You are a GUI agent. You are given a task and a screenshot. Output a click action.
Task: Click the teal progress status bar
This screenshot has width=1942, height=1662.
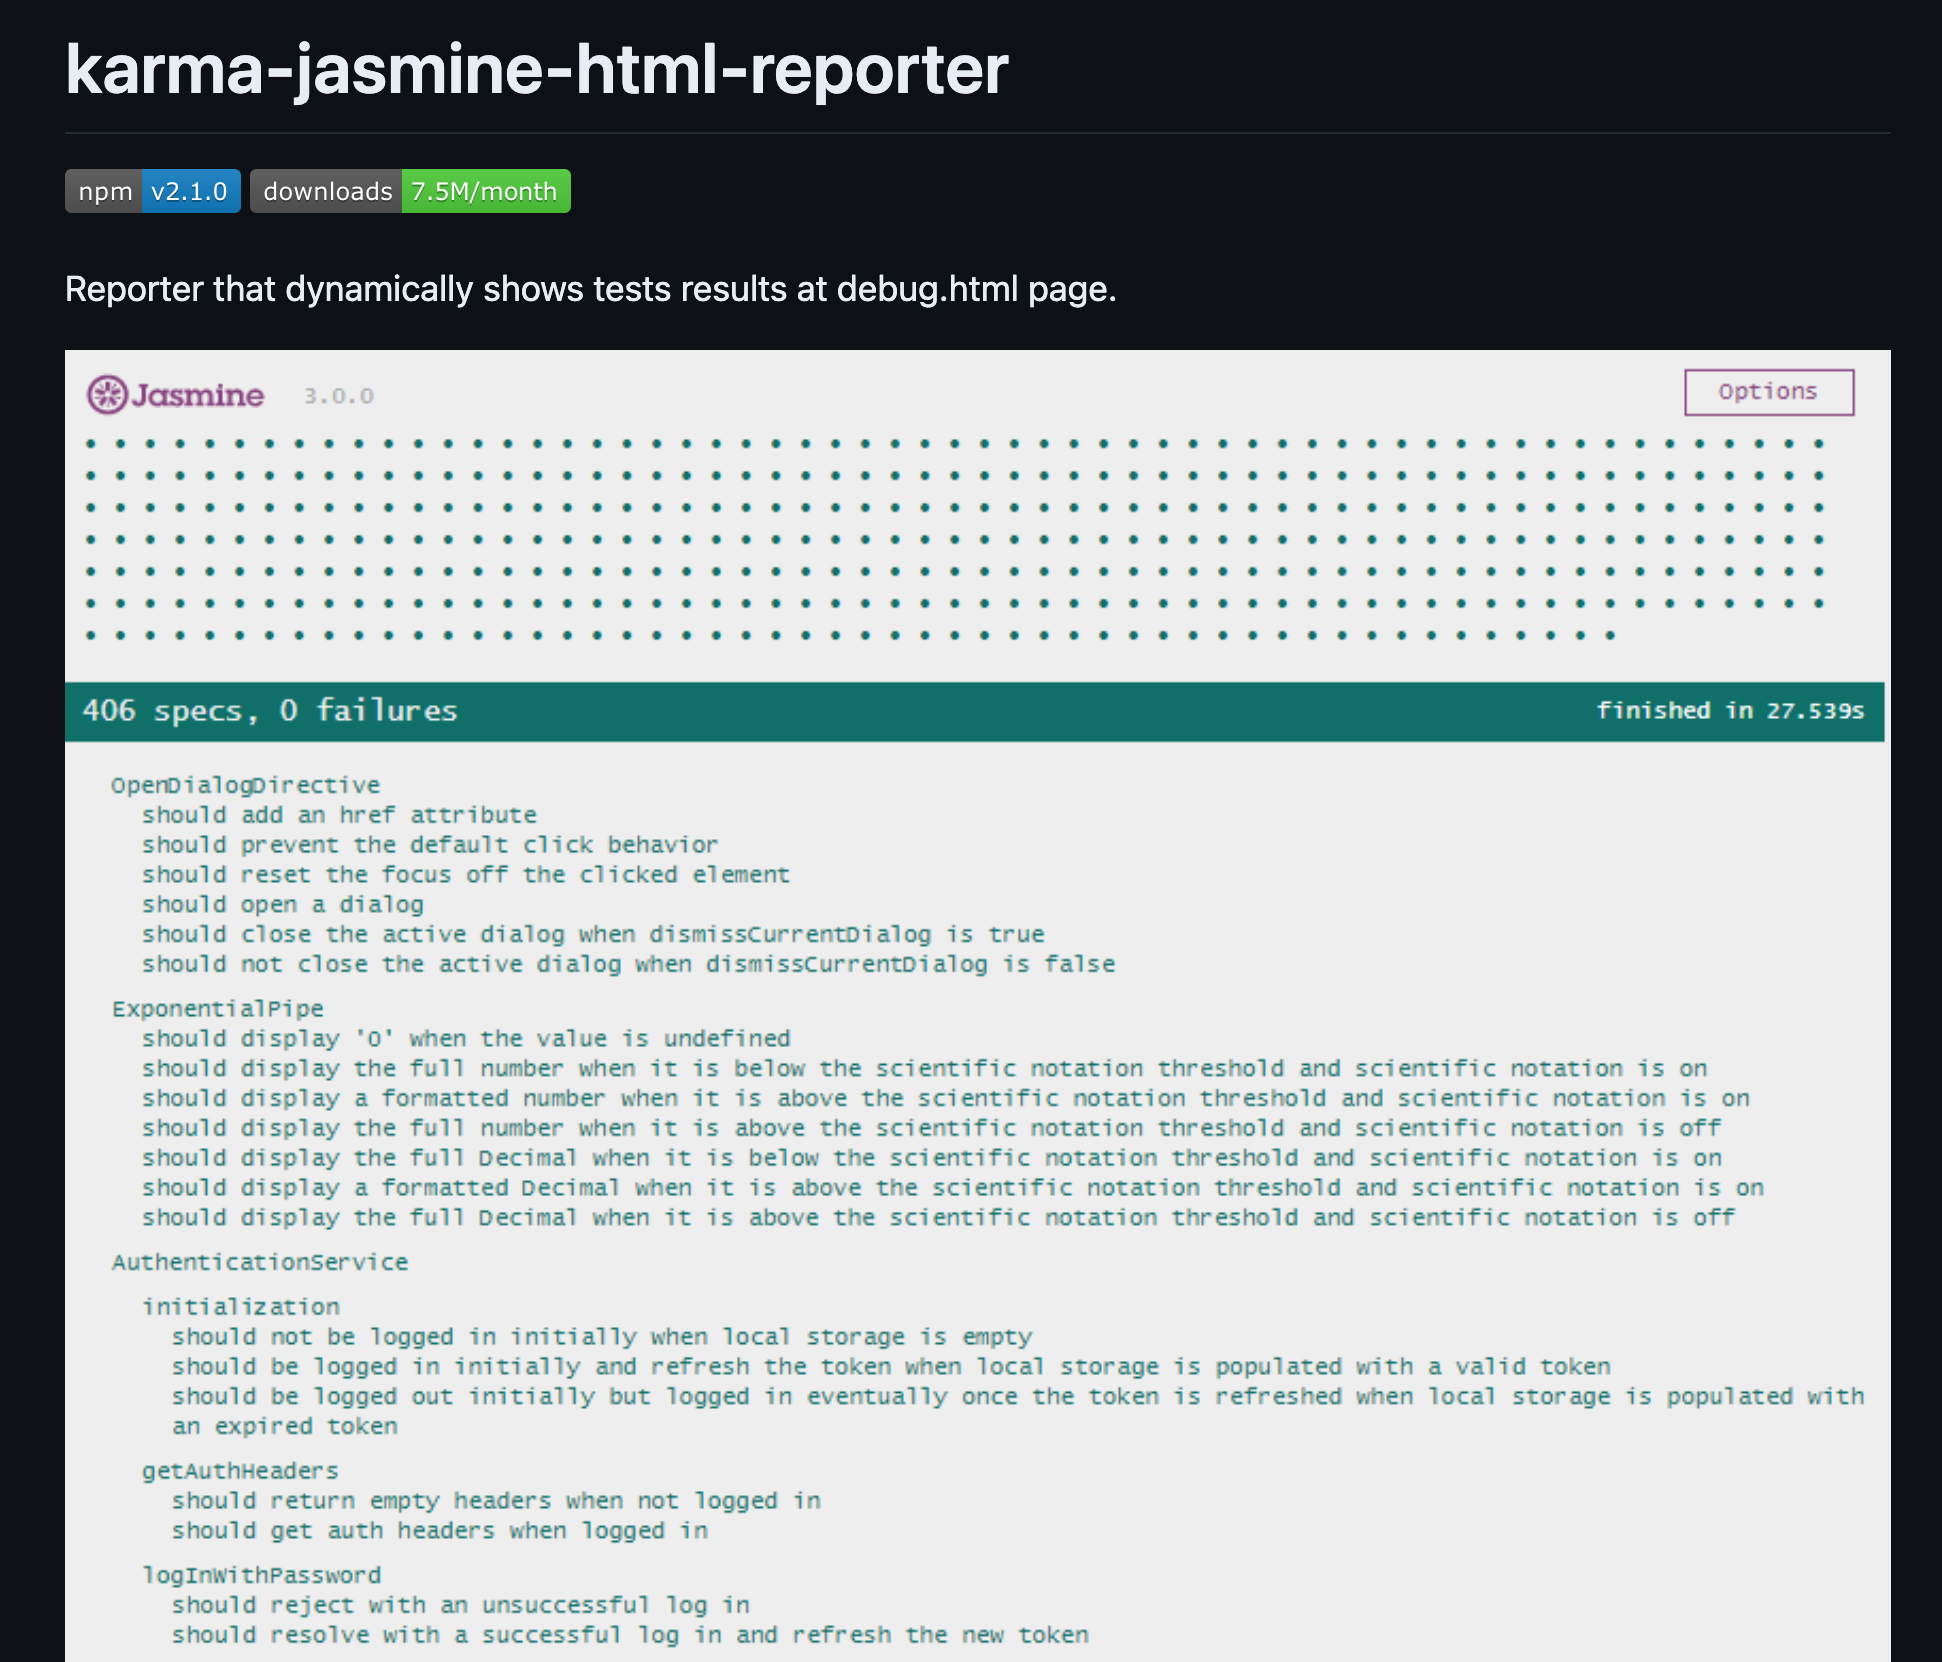tap(971, 711)
